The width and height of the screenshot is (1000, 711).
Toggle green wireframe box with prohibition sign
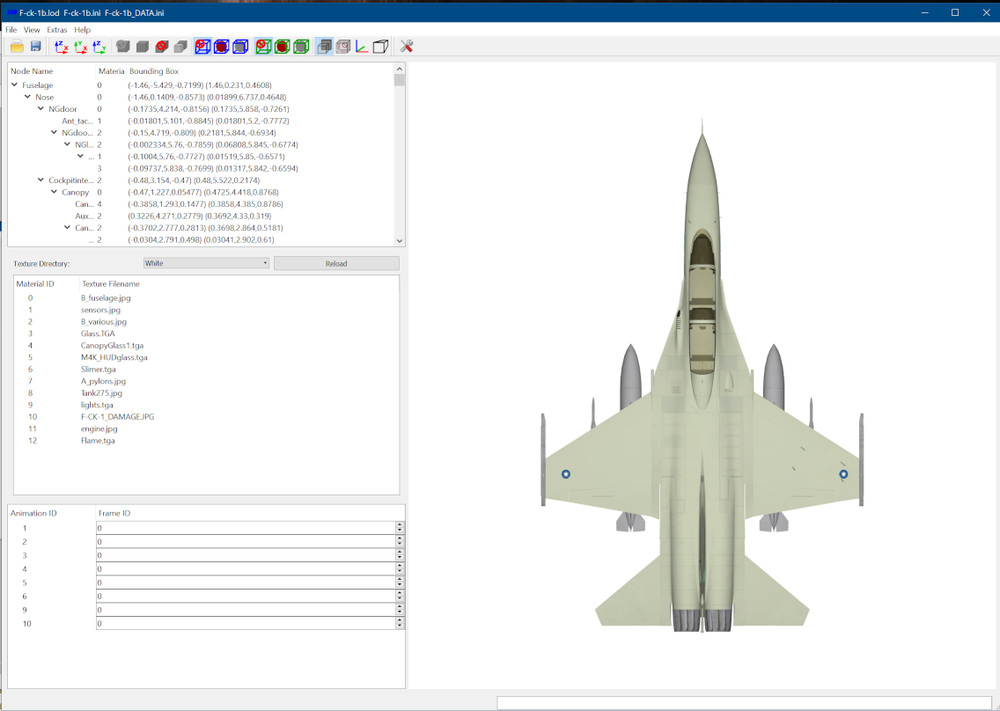263,47
